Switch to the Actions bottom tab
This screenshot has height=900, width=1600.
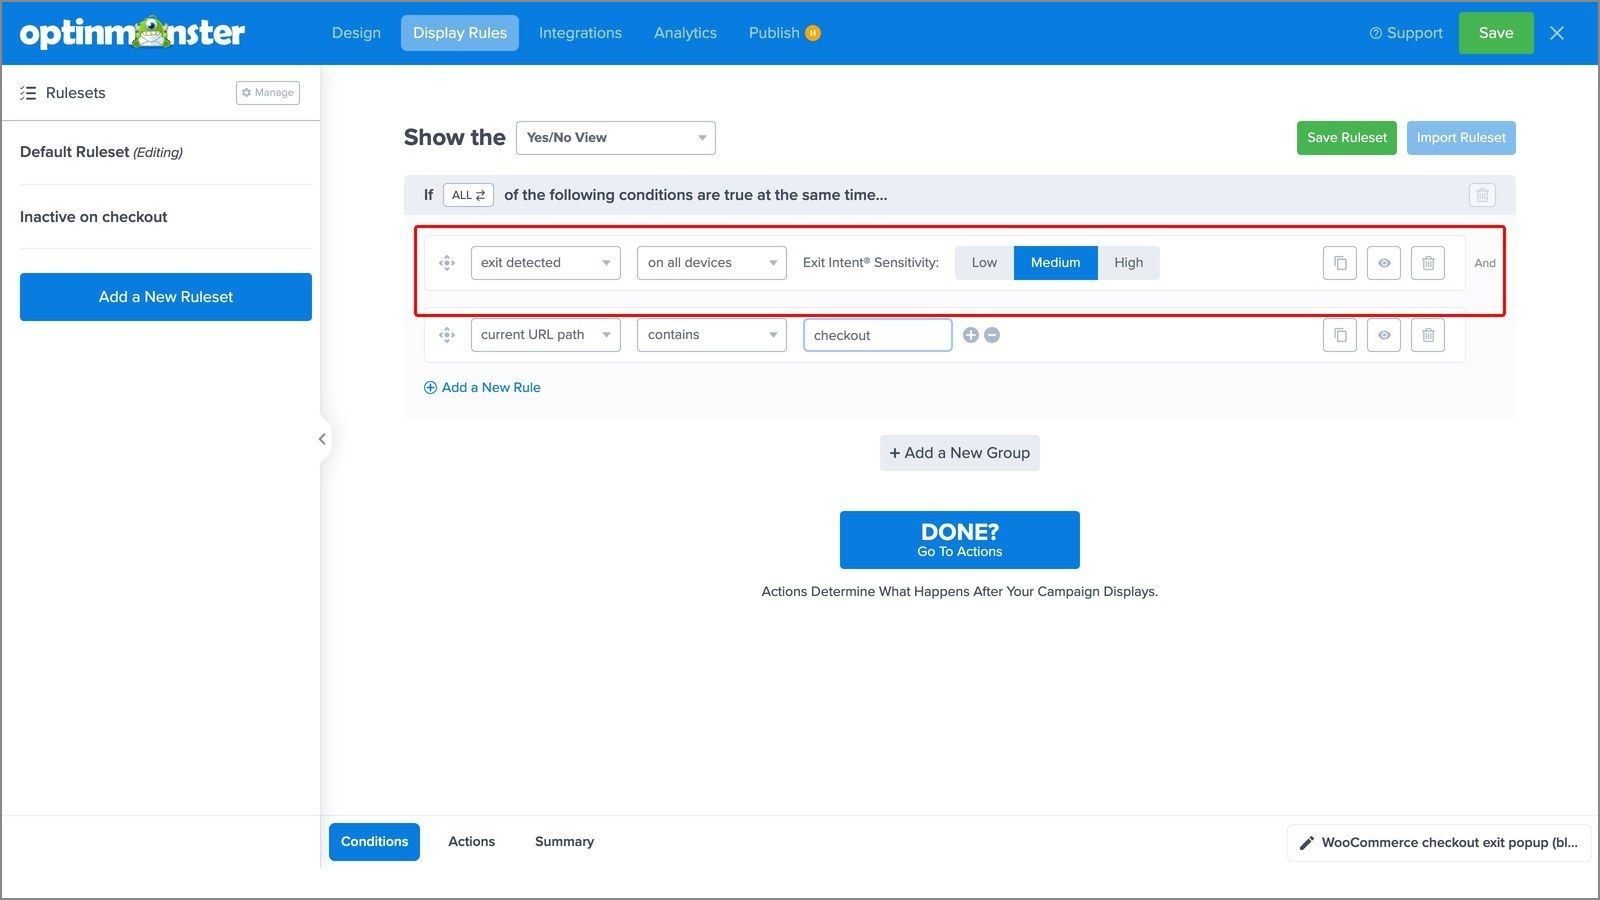[471, 842]
